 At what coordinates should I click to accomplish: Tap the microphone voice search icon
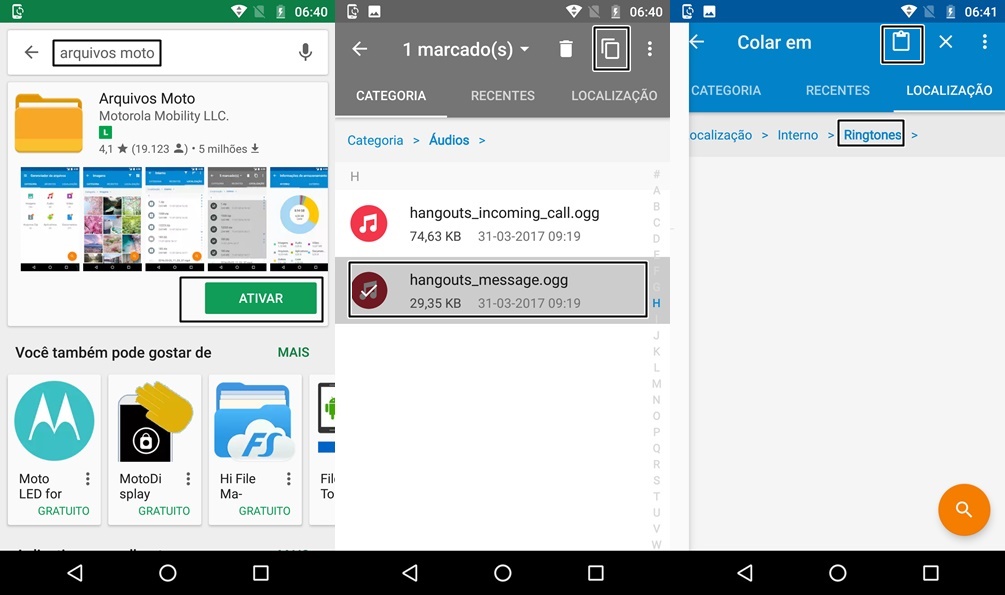coord(306,52)
